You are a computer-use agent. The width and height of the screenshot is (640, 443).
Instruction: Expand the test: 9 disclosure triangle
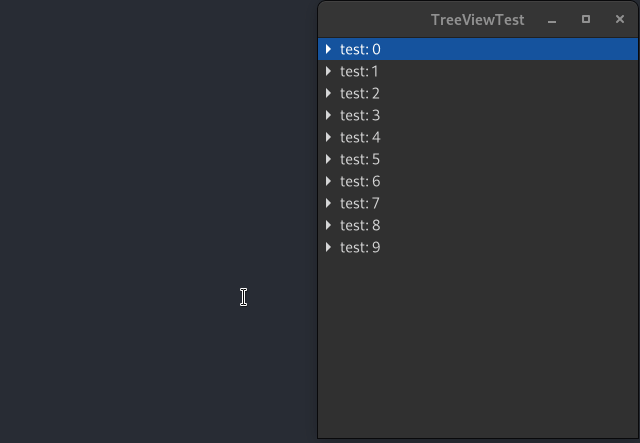coord(329,247)
